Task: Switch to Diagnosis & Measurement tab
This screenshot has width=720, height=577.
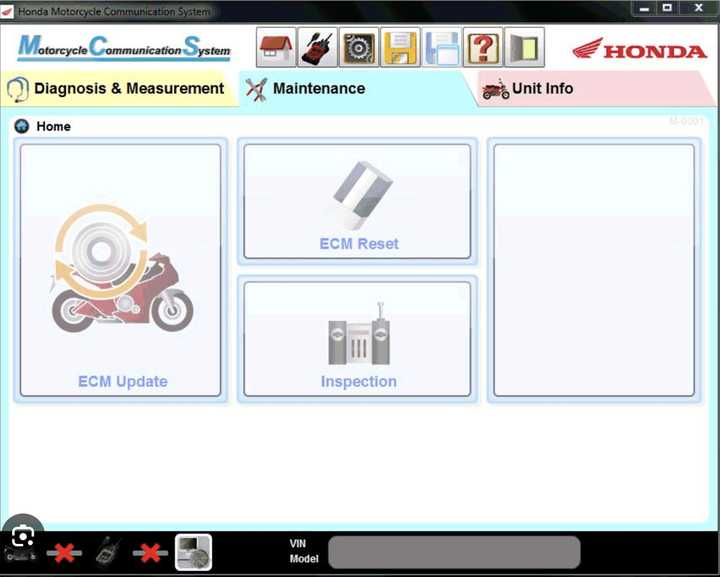Action: 117,89
